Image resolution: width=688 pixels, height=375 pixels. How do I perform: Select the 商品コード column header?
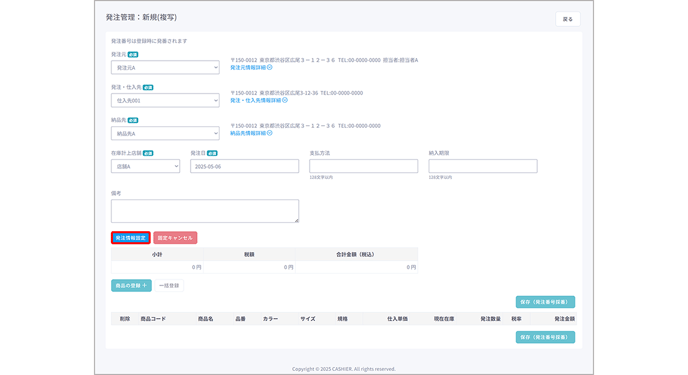153,319
